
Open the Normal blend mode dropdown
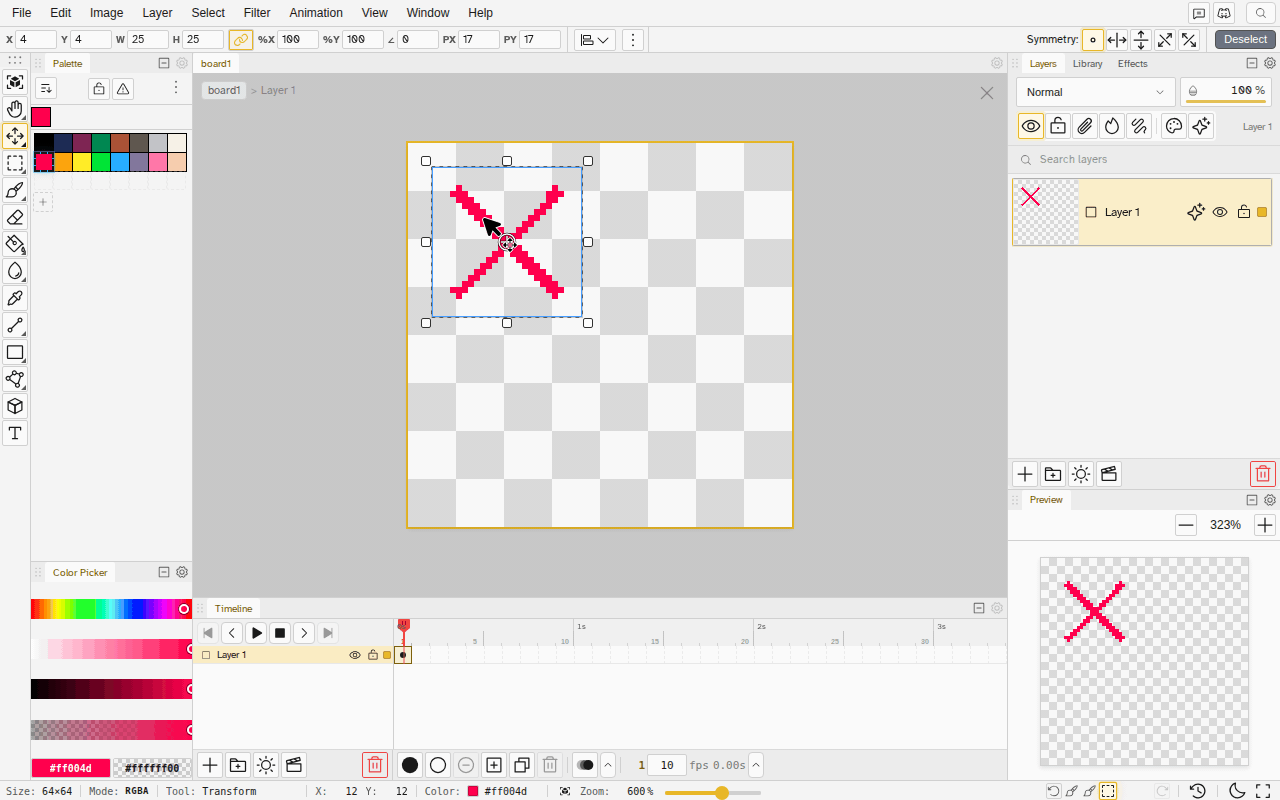click(x=1096, y=92)
